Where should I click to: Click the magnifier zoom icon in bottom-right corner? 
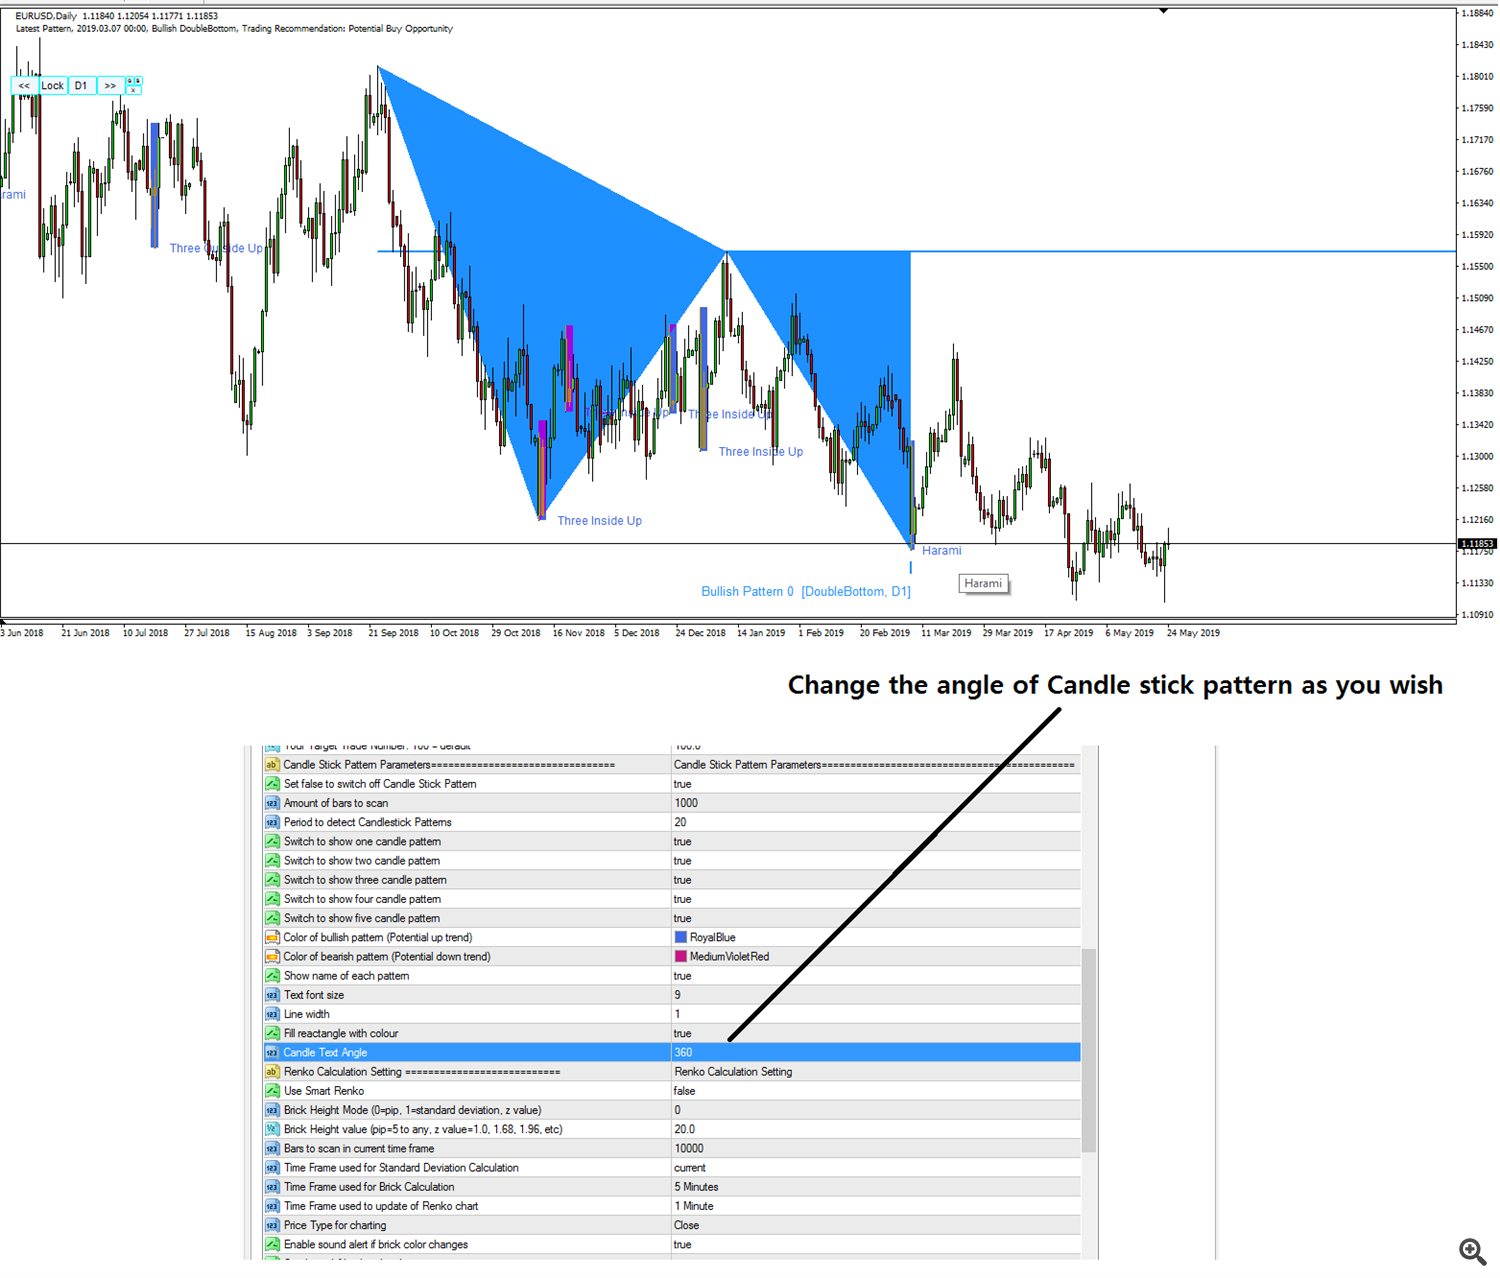point(1471,1251)
